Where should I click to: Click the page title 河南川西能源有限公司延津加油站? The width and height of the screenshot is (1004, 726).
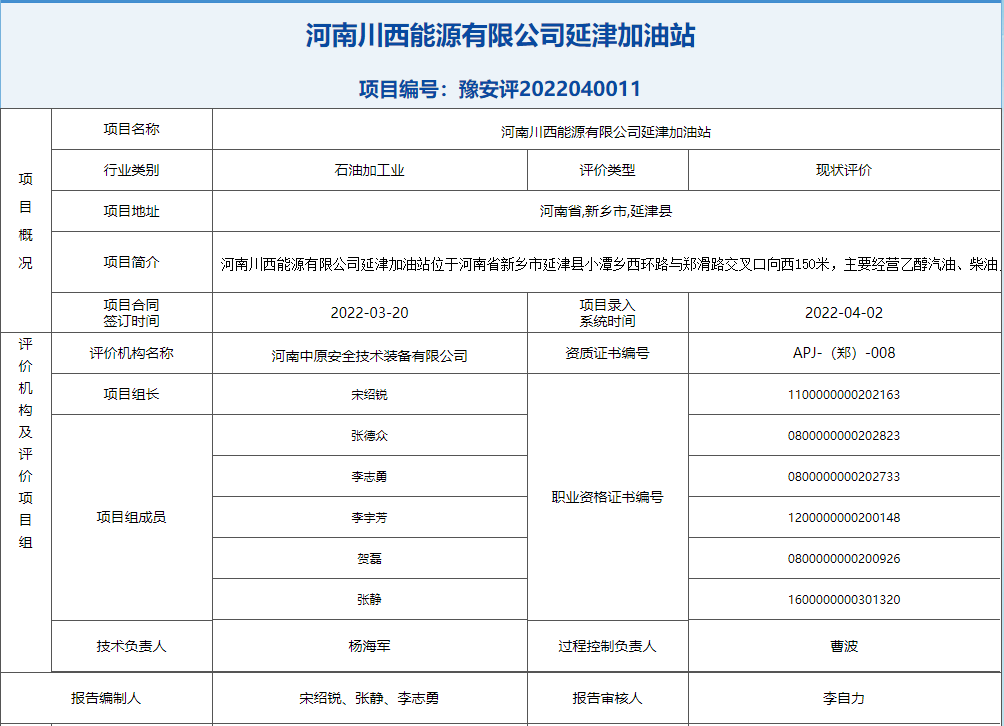tap(500, 35)
